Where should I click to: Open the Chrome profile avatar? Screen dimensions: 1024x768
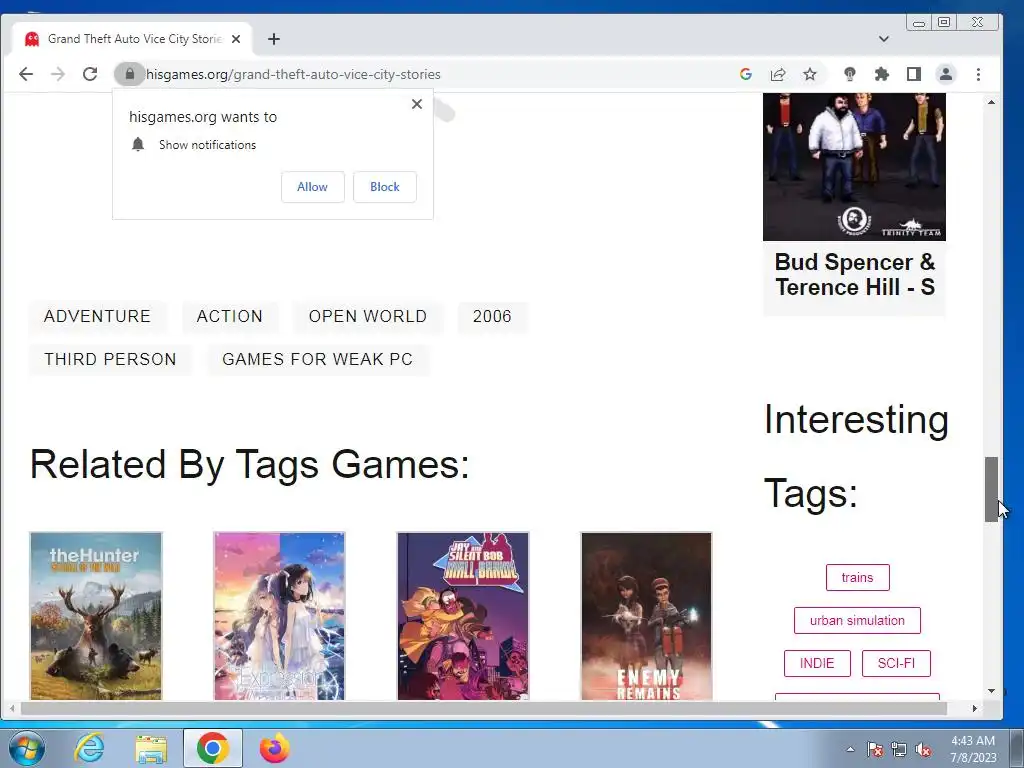point(946,74)
